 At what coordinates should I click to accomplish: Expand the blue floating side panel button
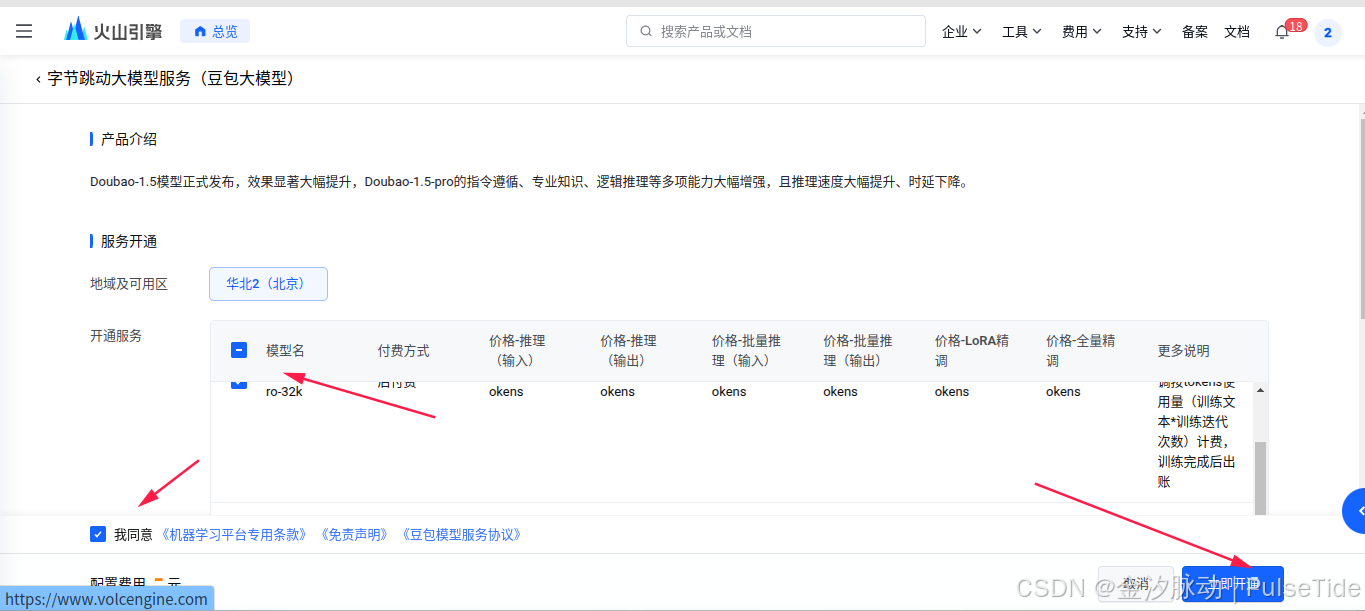[1354, 511]
